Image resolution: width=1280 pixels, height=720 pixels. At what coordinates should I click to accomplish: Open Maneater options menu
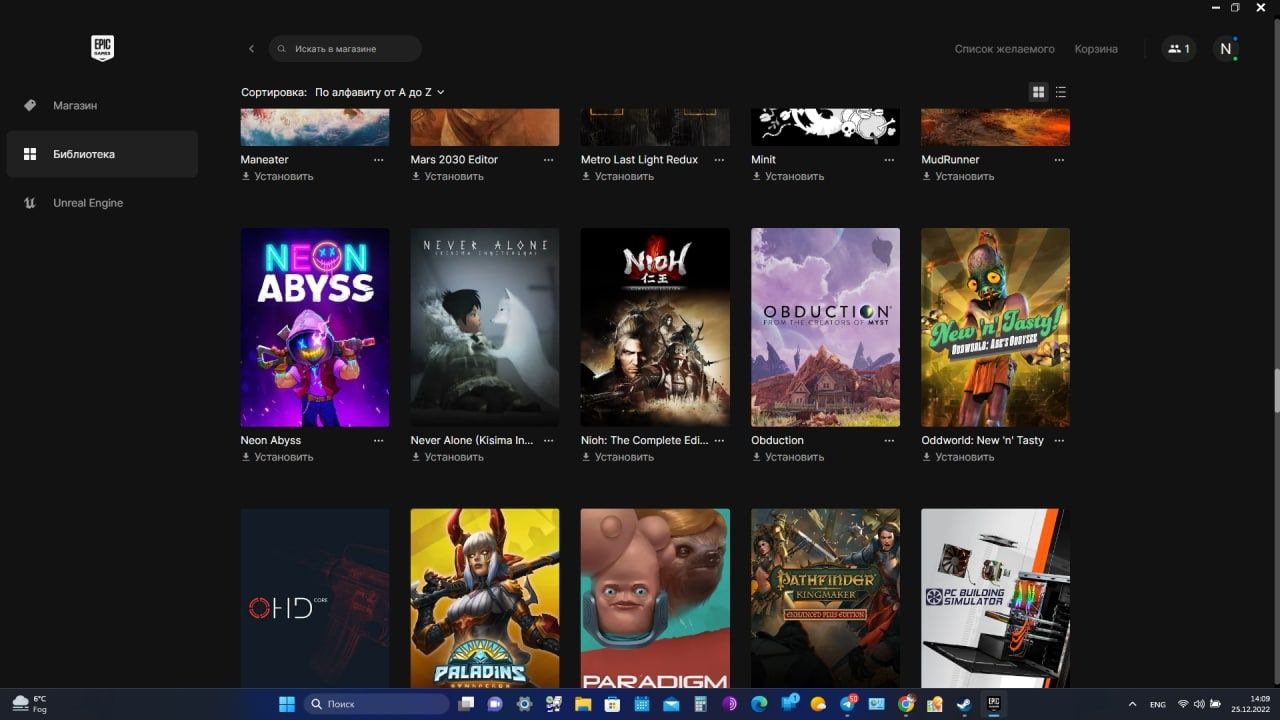point(378,160)
